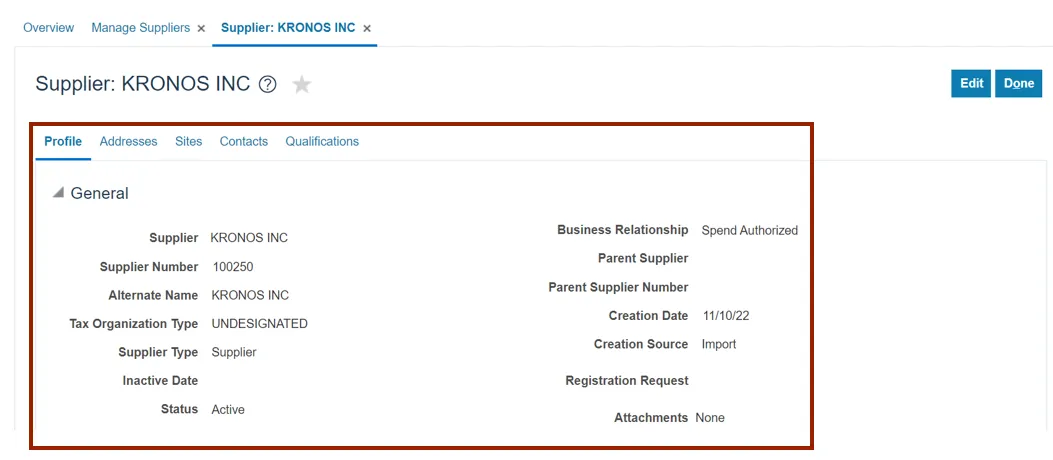Click the creation date 11/10/22
This screenshot has height=460, width=1053.
(725, 316)
